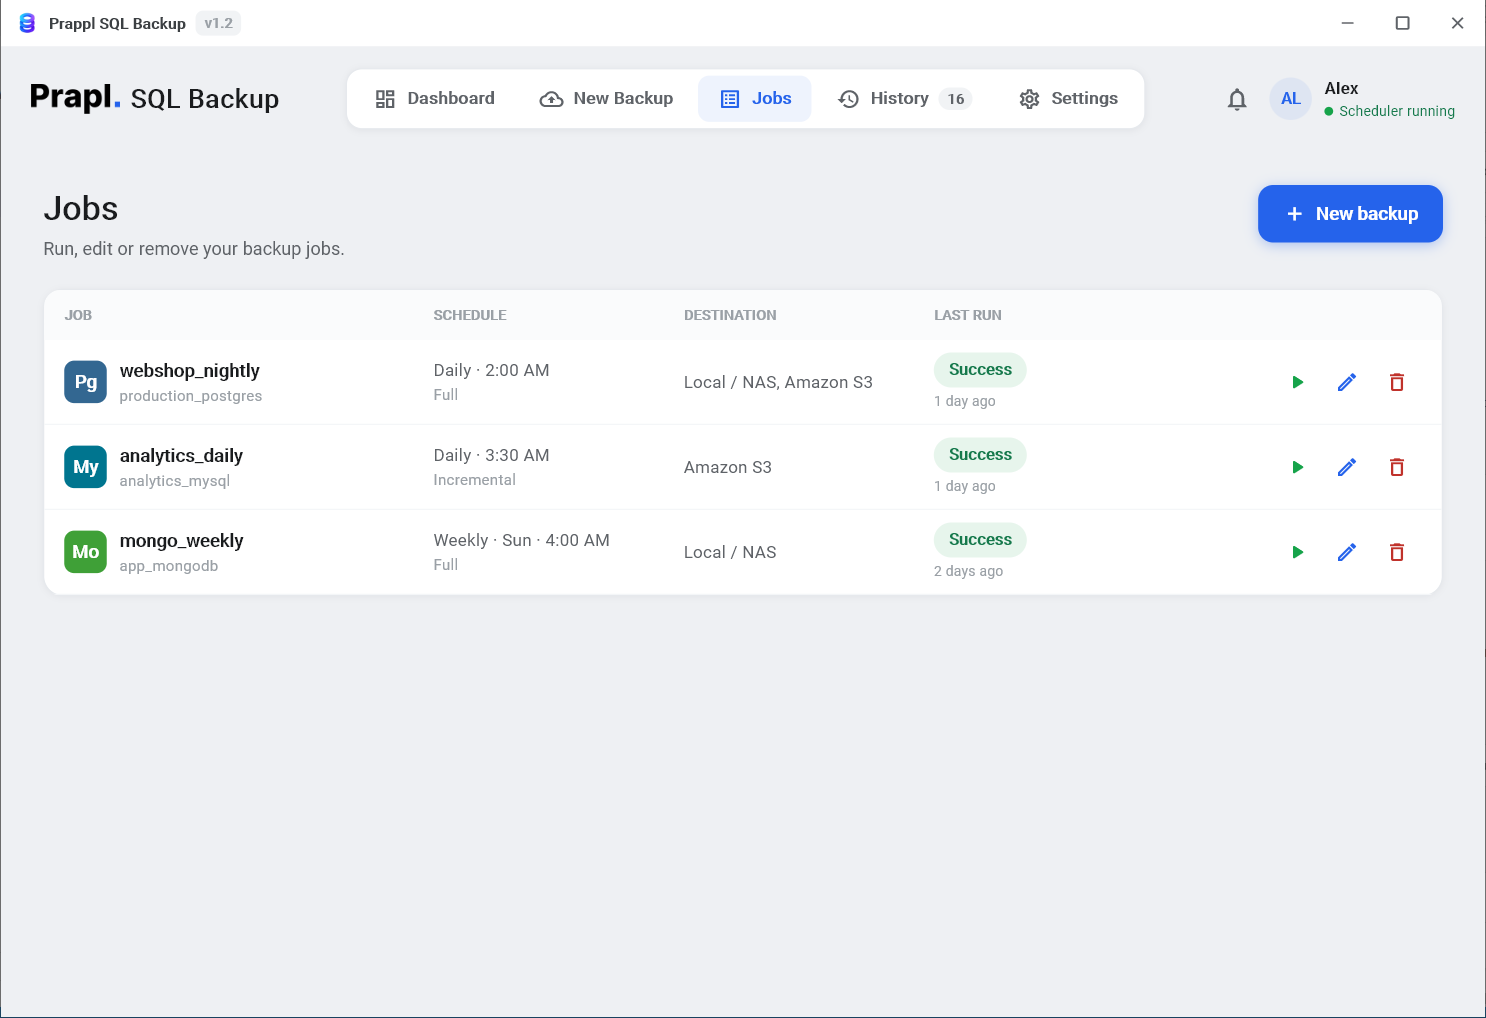Screen dimensions: 1486x1018
Task: Click the JOB column header
Action: point(78,315)
